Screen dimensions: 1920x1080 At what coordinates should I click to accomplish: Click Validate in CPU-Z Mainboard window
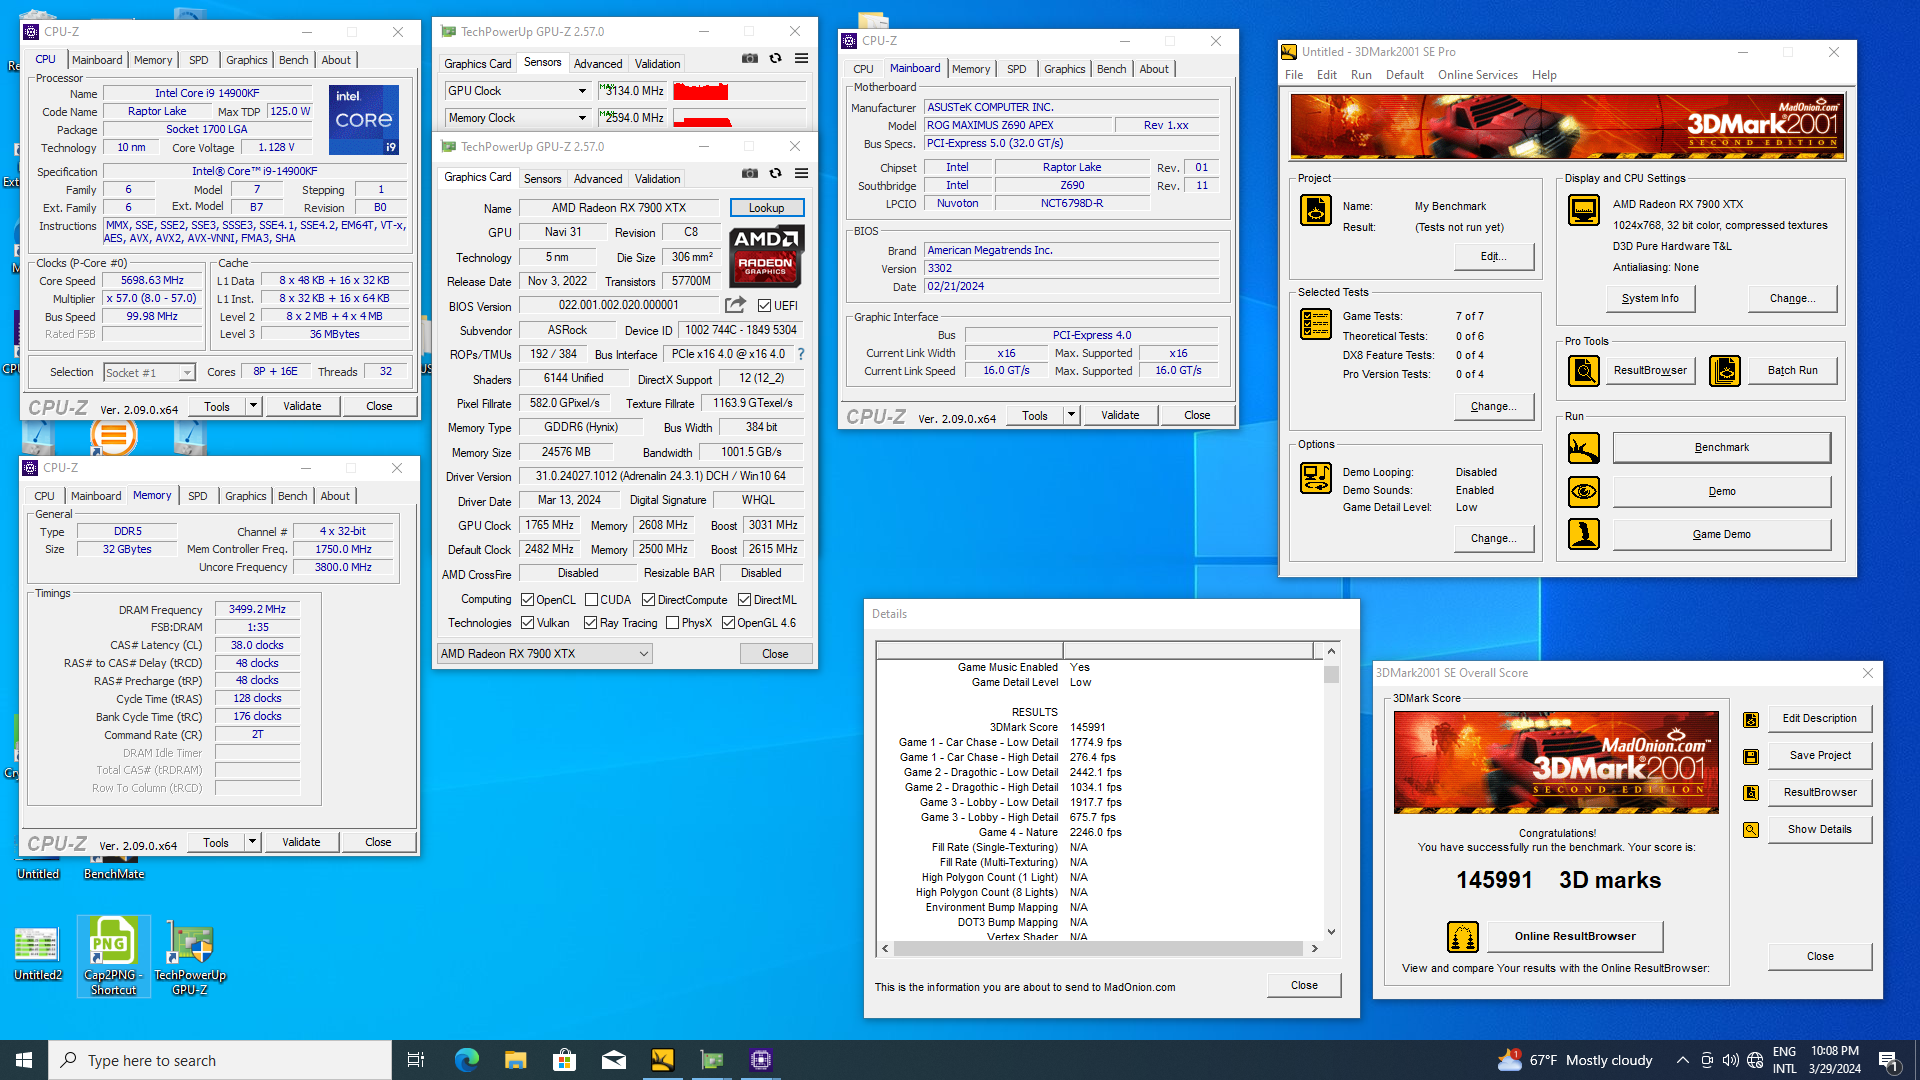pyautogui.click(x=1120, y=415)
